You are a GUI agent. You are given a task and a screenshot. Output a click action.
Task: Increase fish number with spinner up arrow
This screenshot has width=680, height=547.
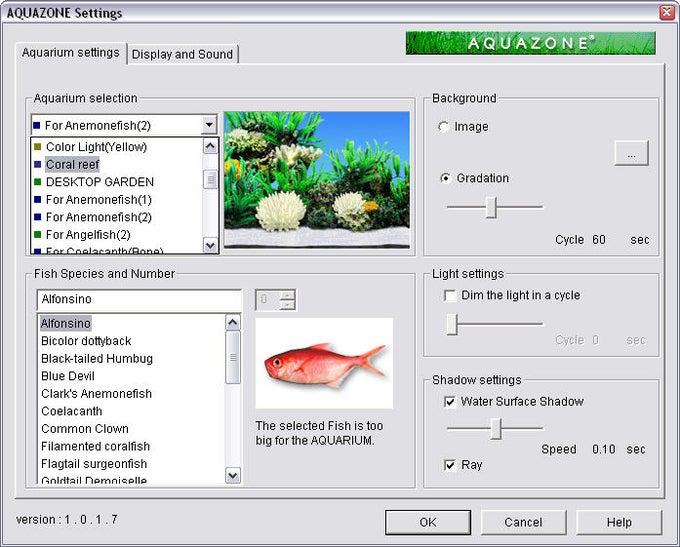pos(288,295)
